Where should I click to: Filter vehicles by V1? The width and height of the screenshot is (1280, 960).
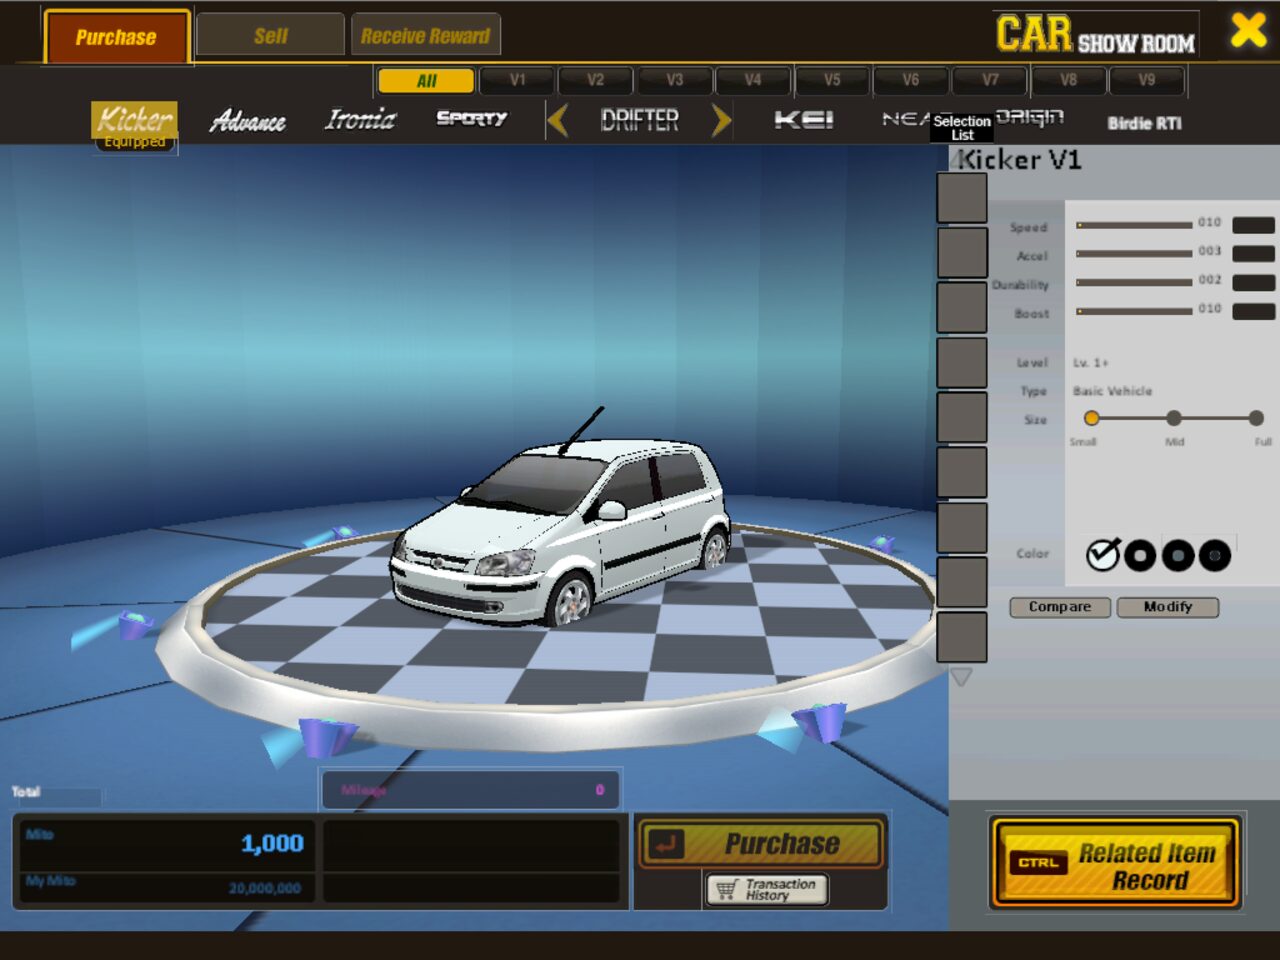[x=517, y=80]
